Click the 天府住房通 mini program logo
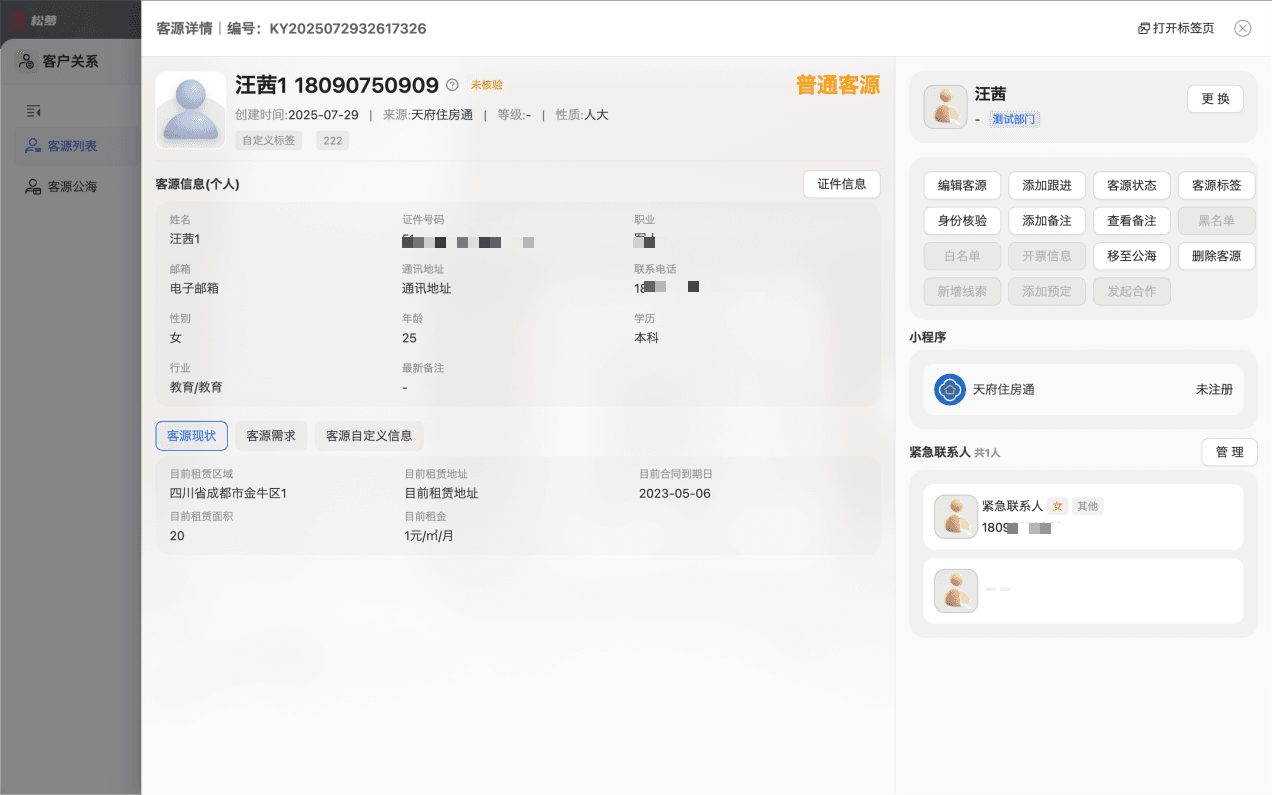The height and width of the screenshot is (795, 1272). click(950, 389)
